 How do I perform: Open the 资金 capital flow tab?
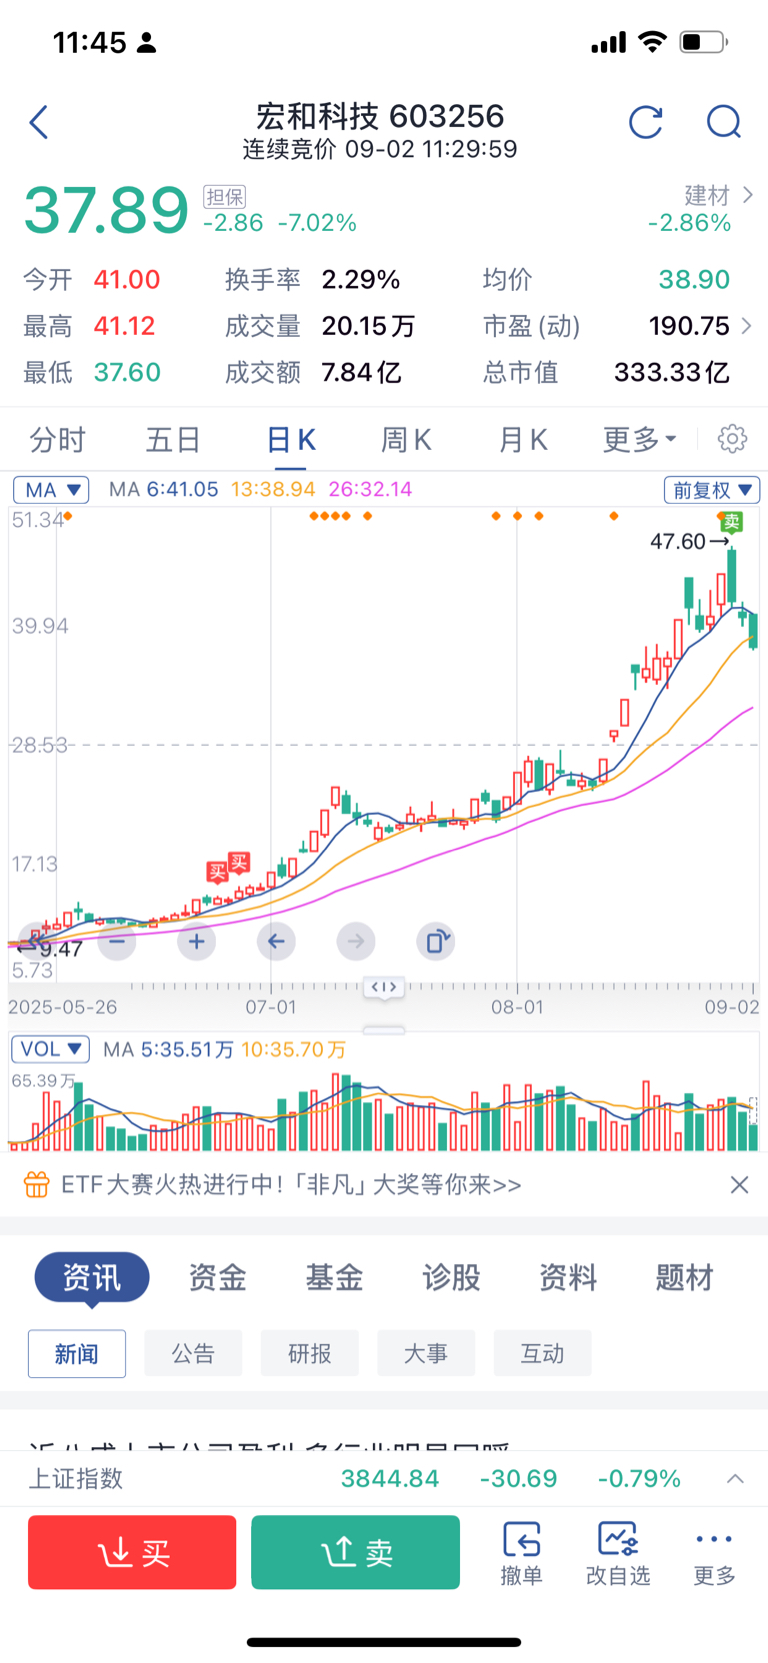pyautogui.click(x=217, y=1277)
